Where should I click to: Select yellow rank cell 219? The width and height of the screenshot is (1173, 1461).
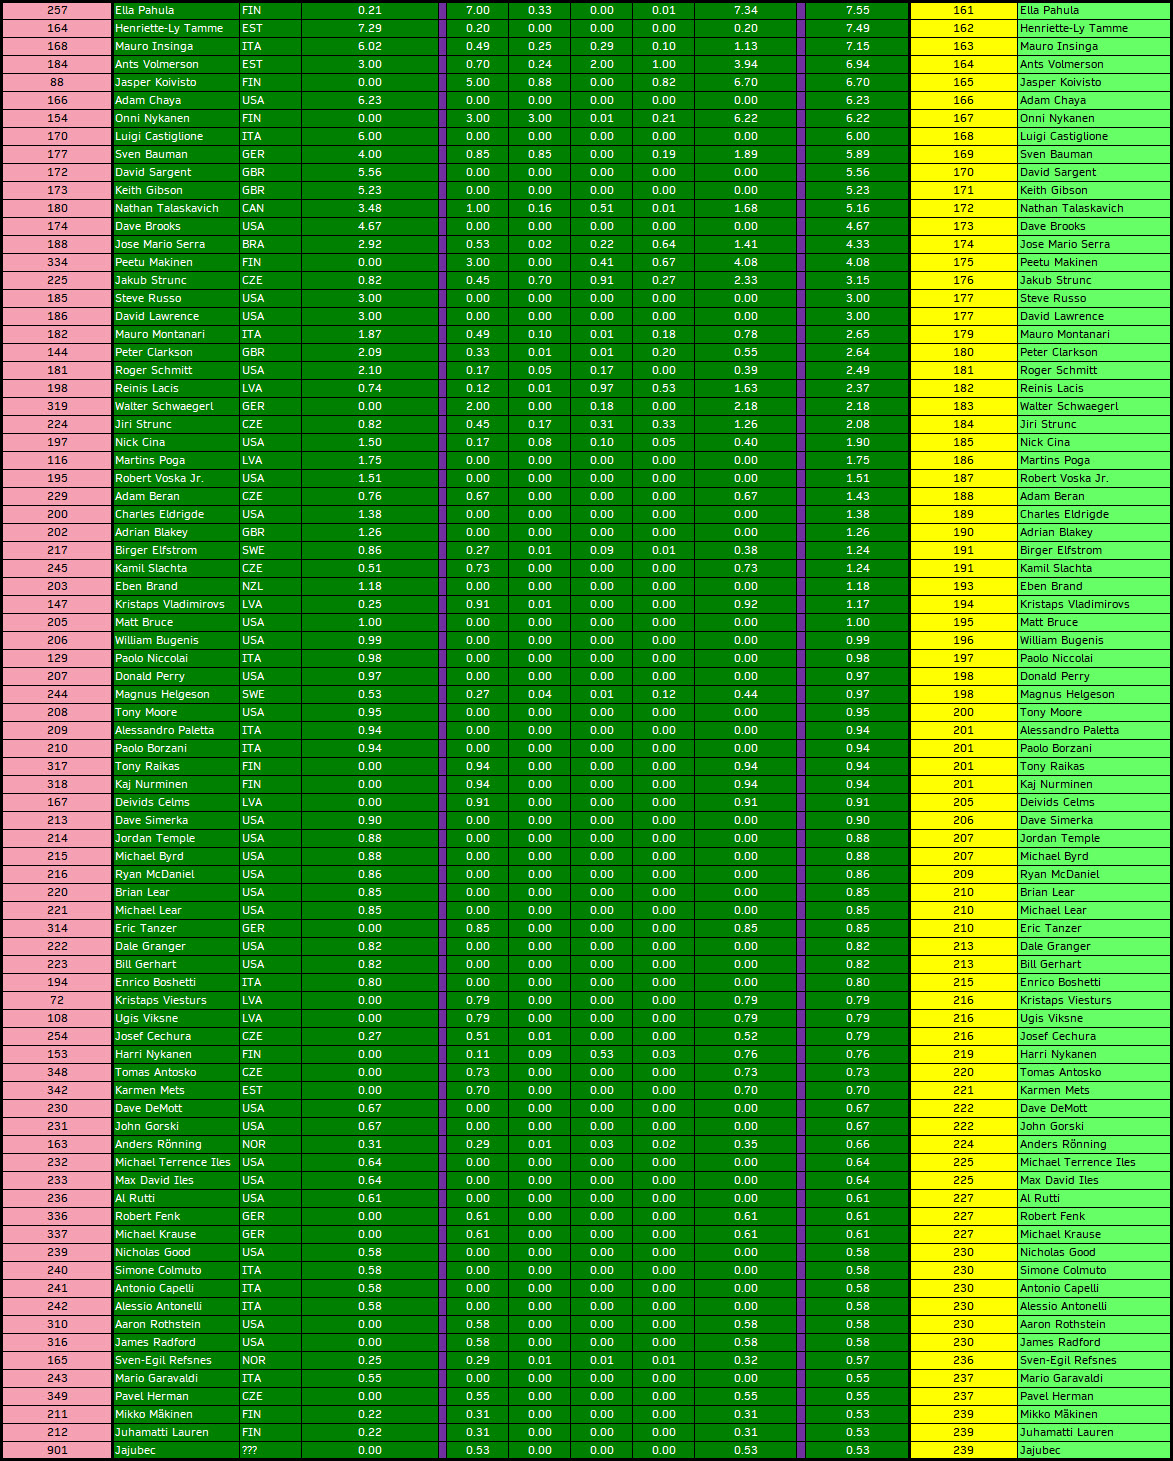tap(963, 1054)
